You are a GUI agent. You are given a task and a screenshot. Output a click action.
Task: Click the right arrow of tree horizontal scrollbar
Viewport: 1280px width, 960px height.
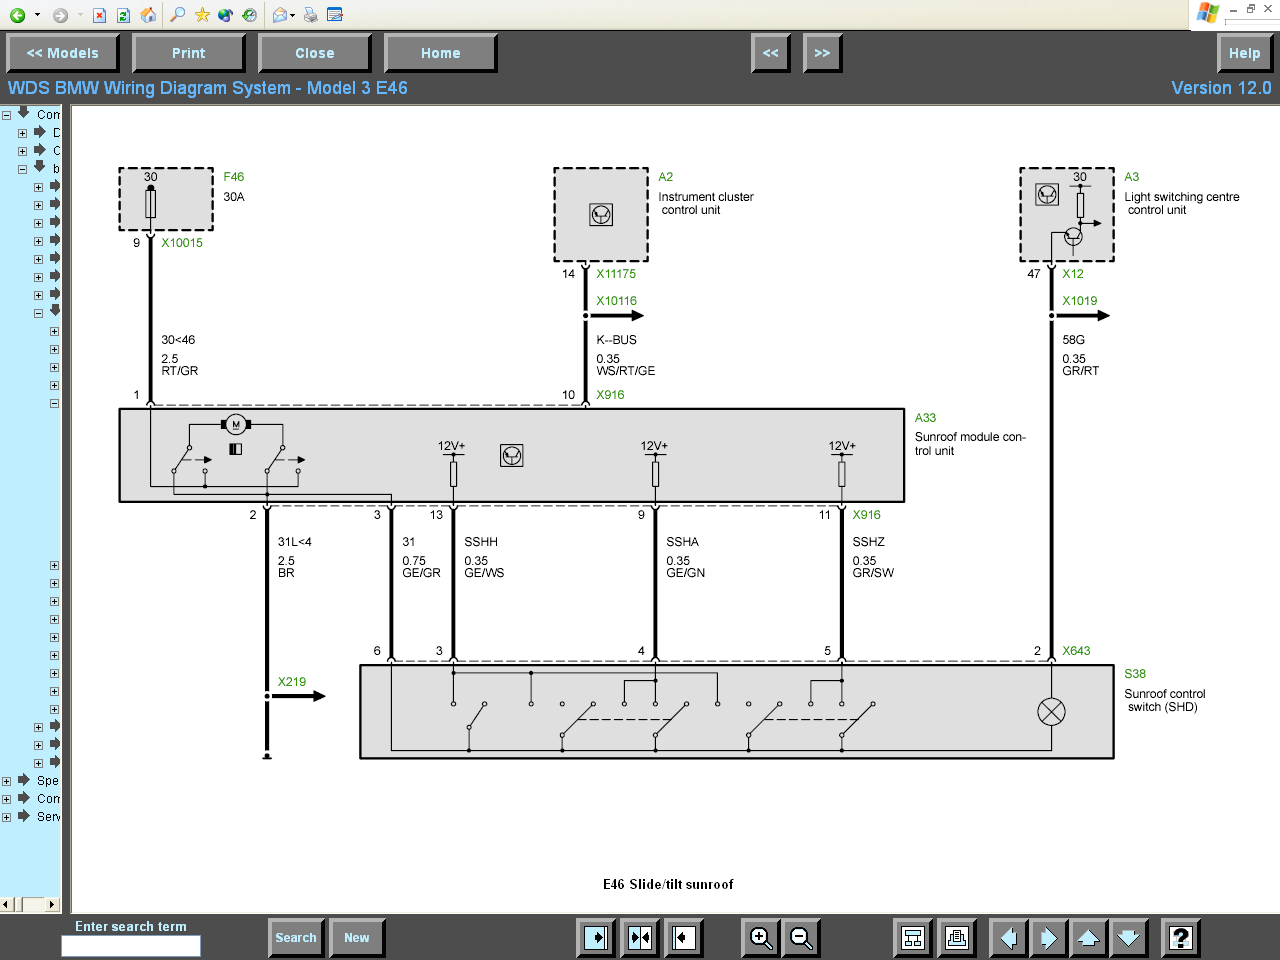[53, 904]
